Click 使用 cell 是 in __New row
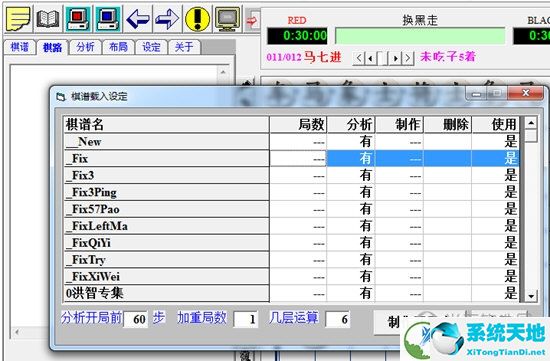Screen dimensions: 550x361 click(496, 142)
